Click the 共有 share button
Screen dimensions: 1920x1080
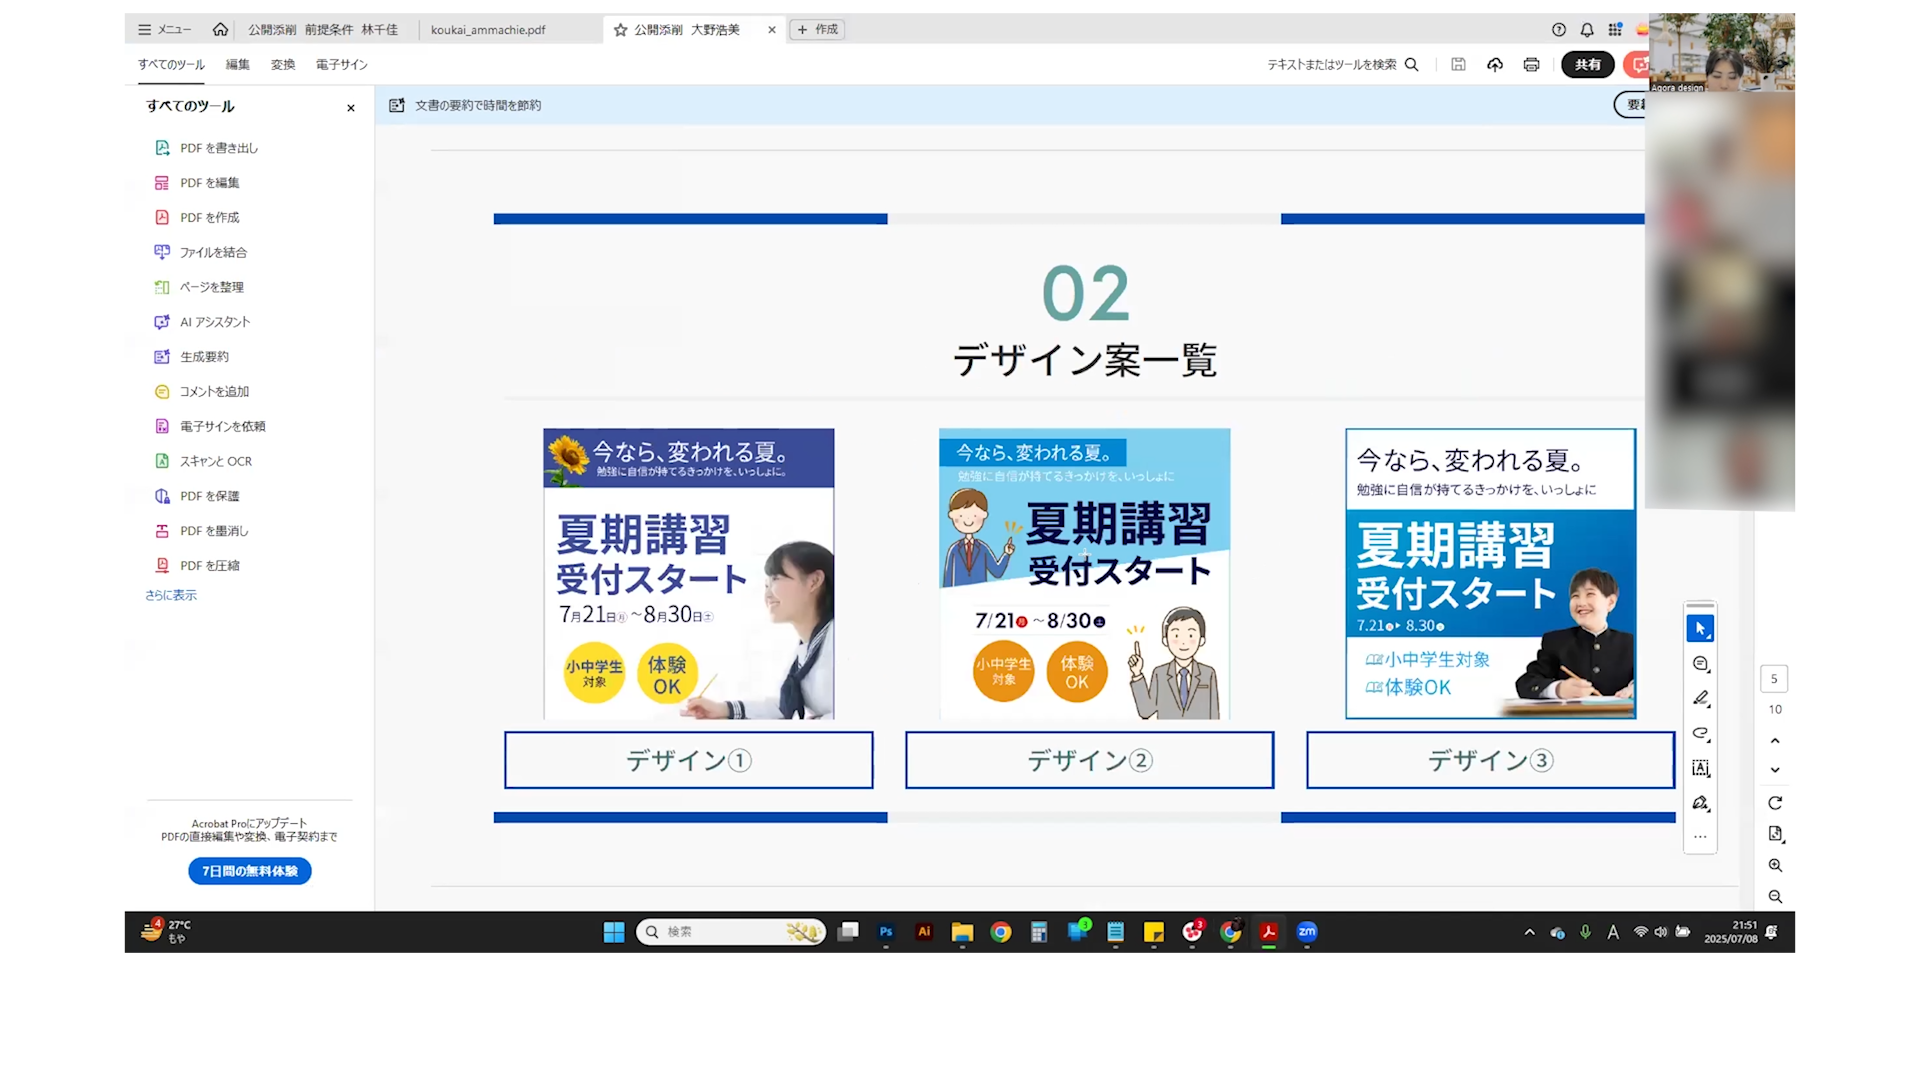coord(1587,65)
